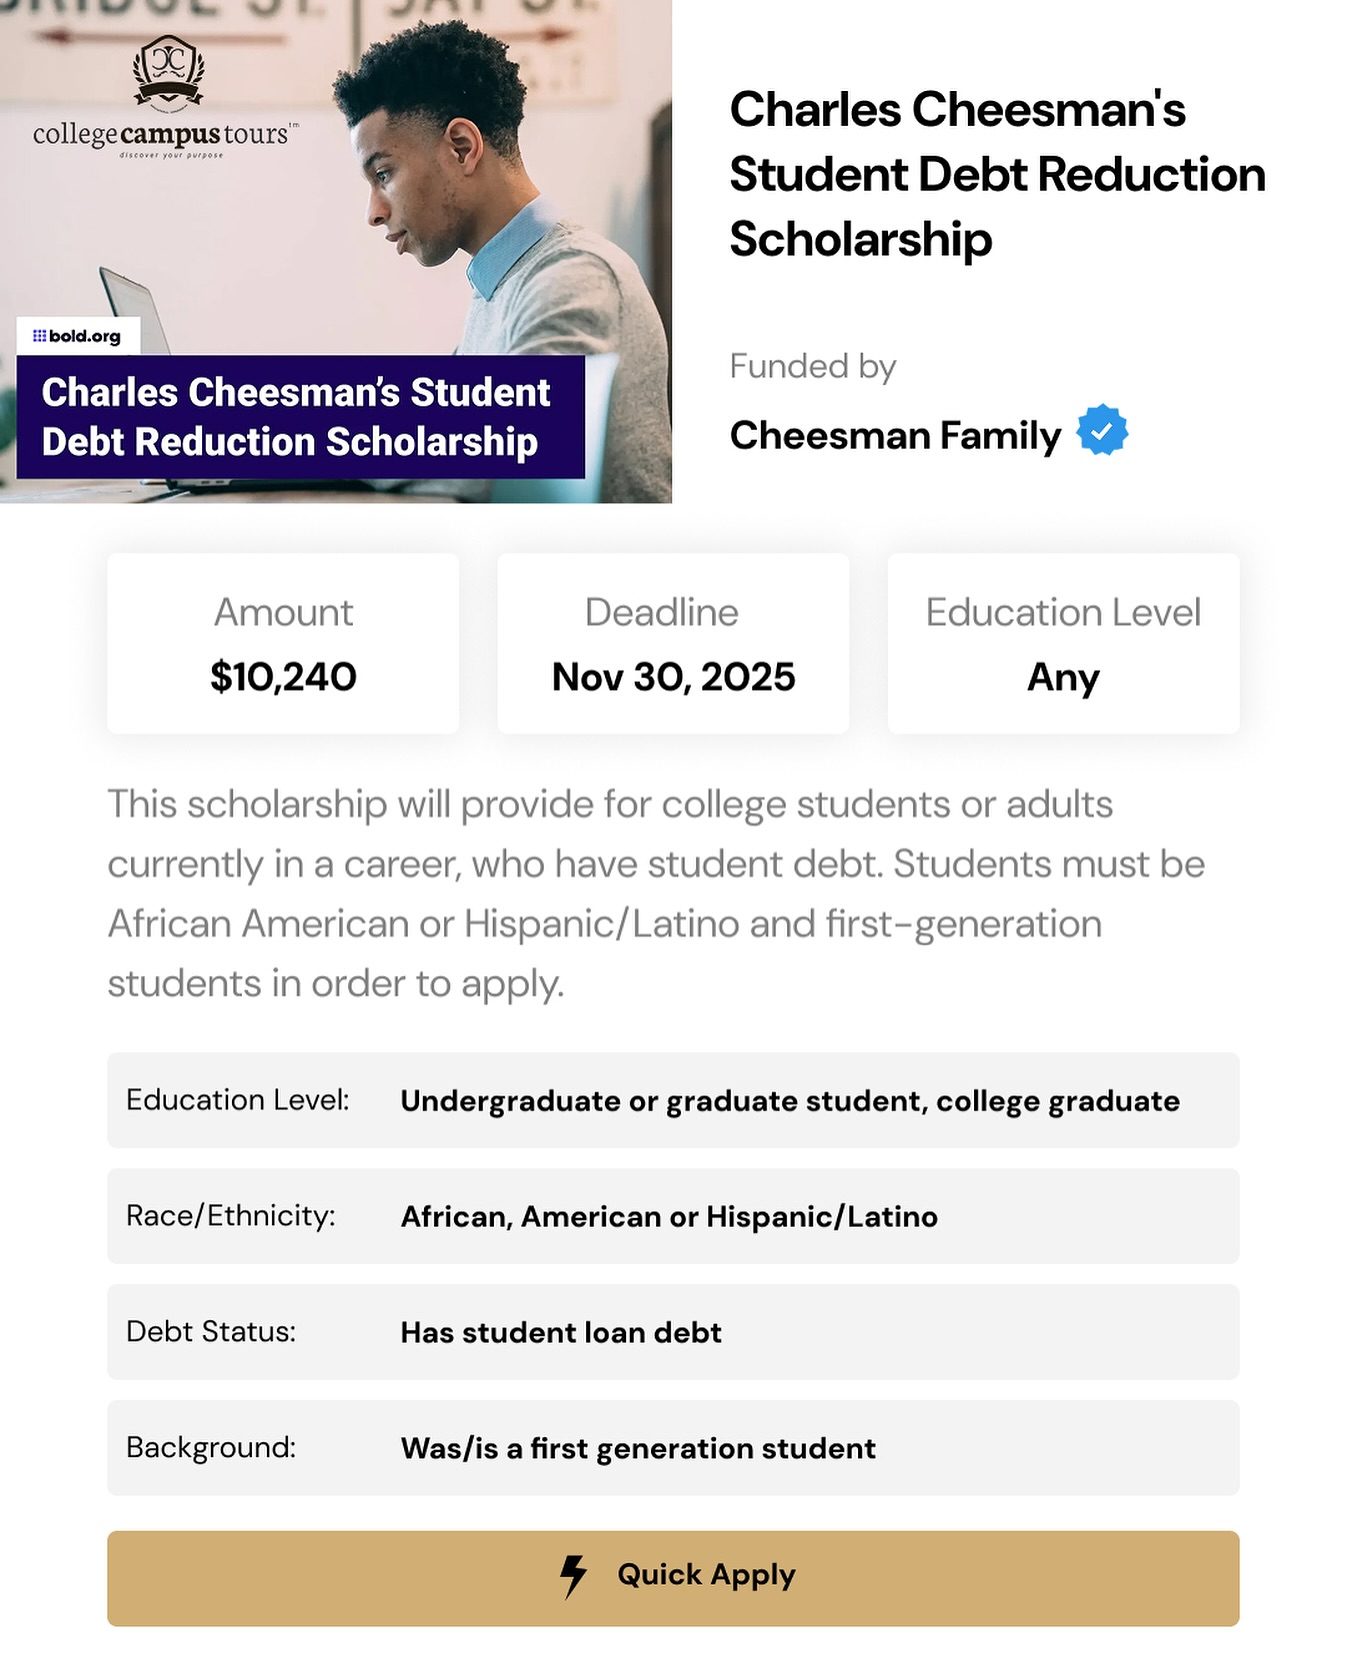The height and width of the screenshot is (1679, 1347).
Task: Click the blue verified checkmark badge
Action: tap(1102, 430)
